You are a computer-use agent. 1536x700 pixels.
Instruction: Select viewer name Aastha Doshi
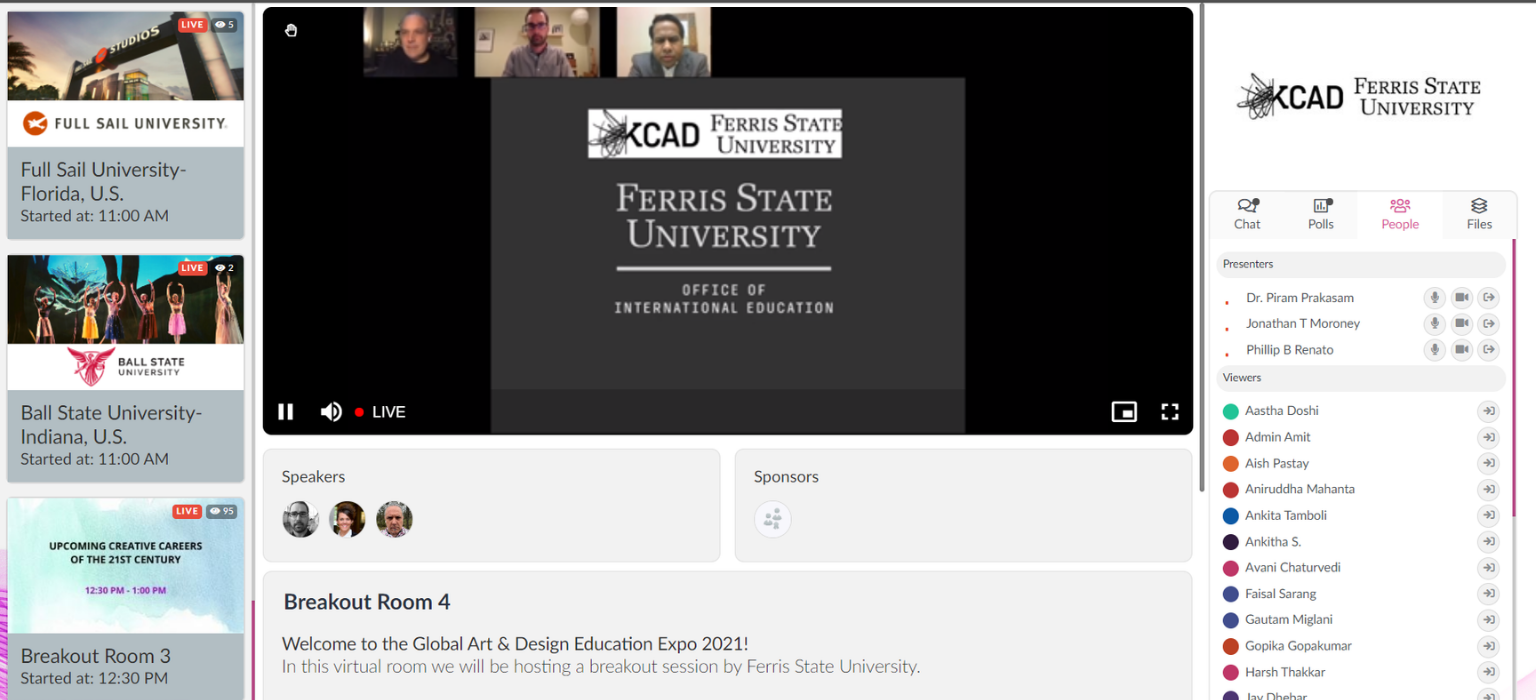click(x=1282, y=411)
